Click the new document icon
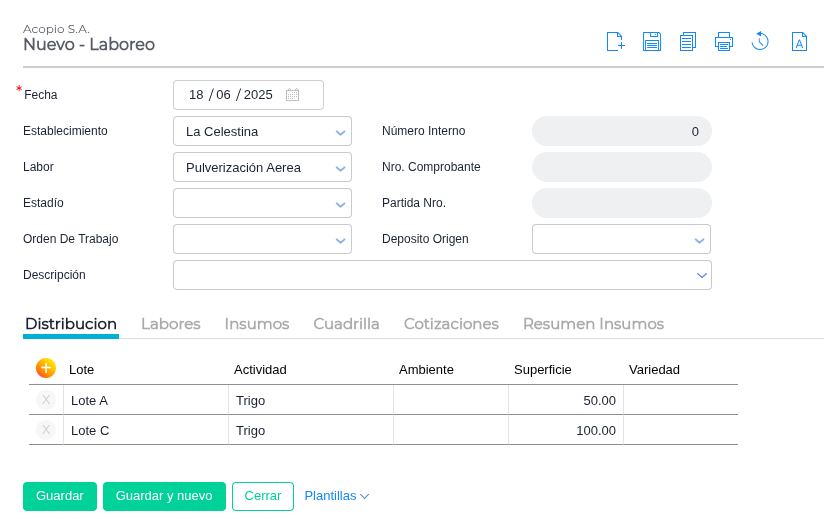 615,42
